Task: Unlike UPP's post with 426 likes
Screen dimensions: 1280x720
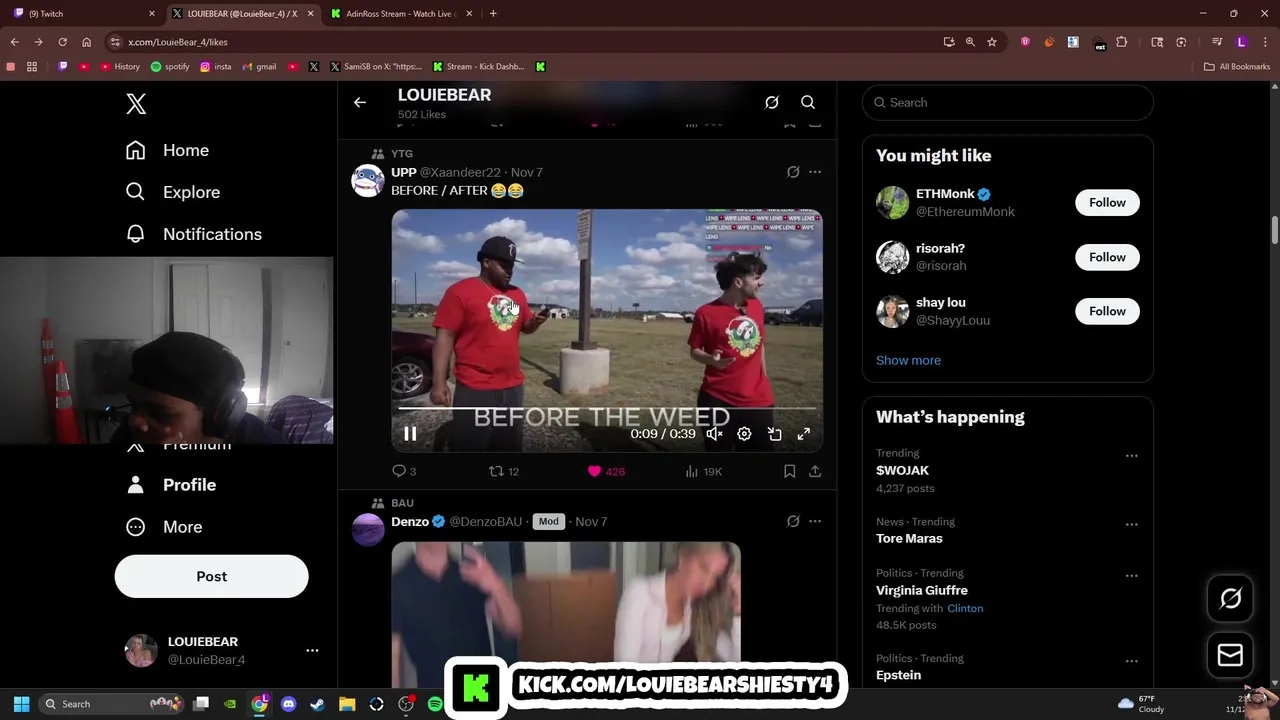Action: coord(606,471)
